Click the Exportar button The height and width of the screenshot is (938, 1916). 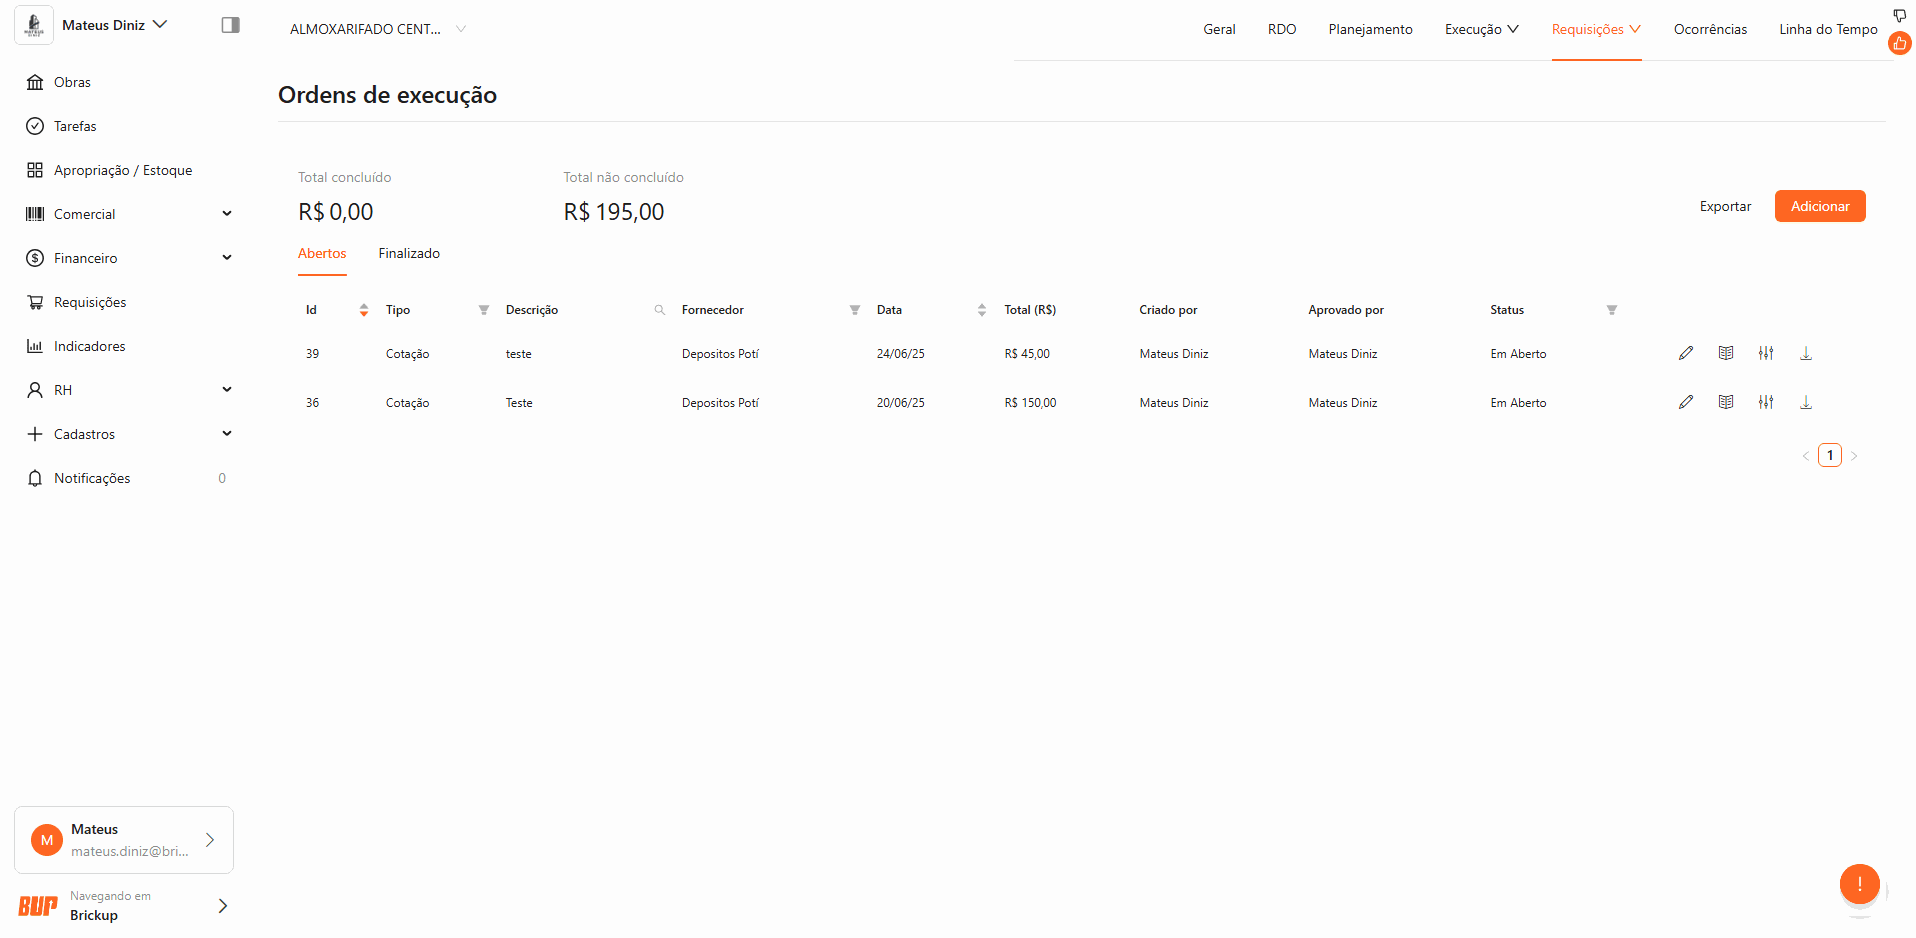pos(1725,206)
